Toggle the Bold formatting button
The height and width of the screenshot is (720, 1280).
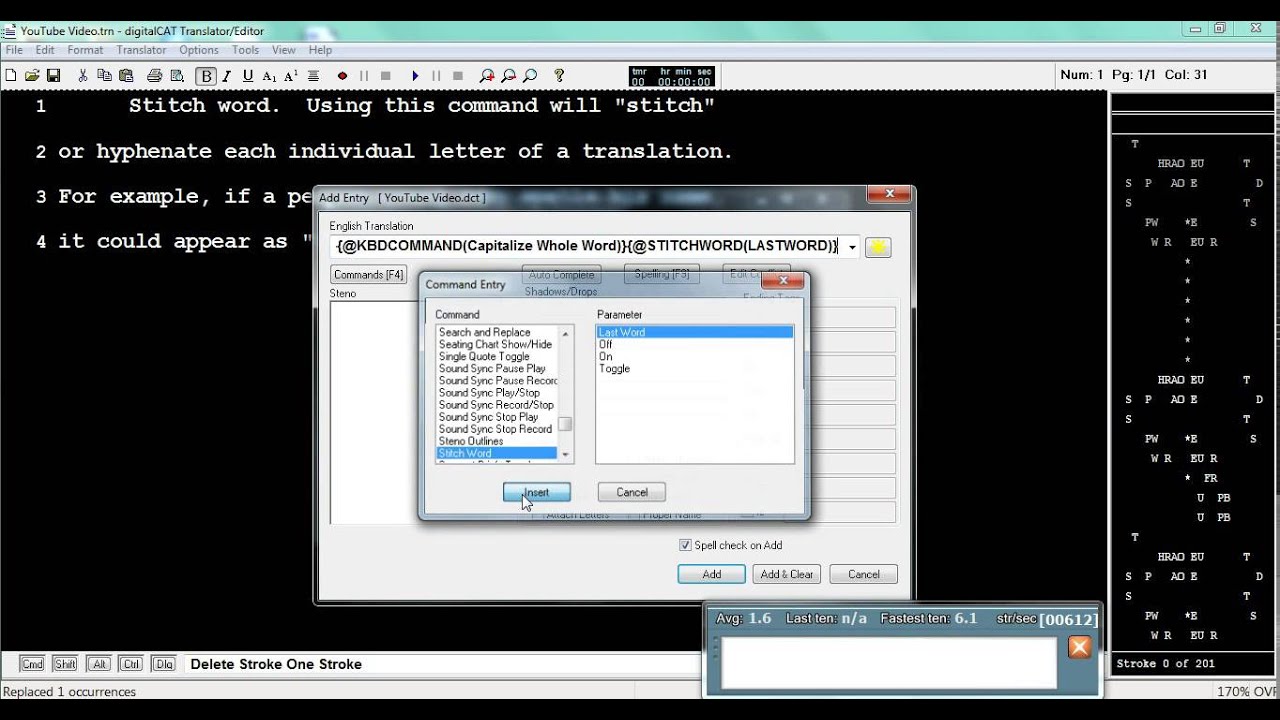tap(206, 76)
